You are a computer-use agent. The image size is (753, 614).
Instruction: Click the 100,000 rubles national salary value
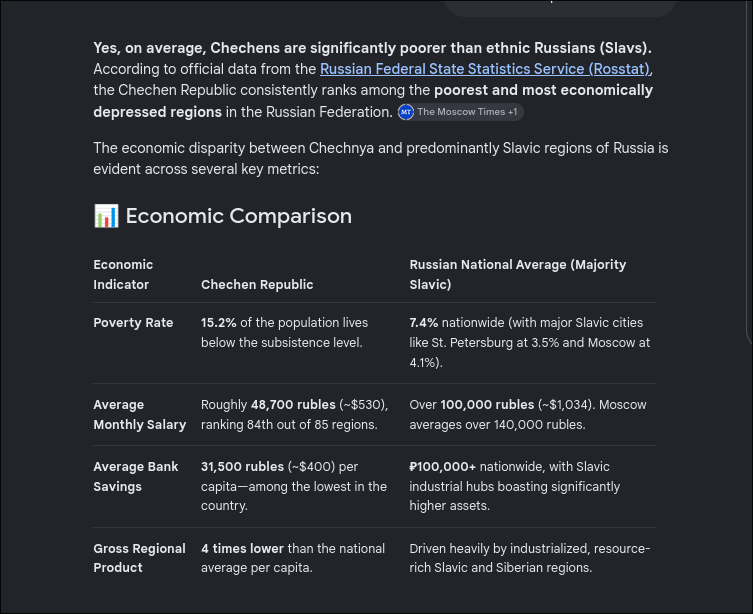click(487, 405)
